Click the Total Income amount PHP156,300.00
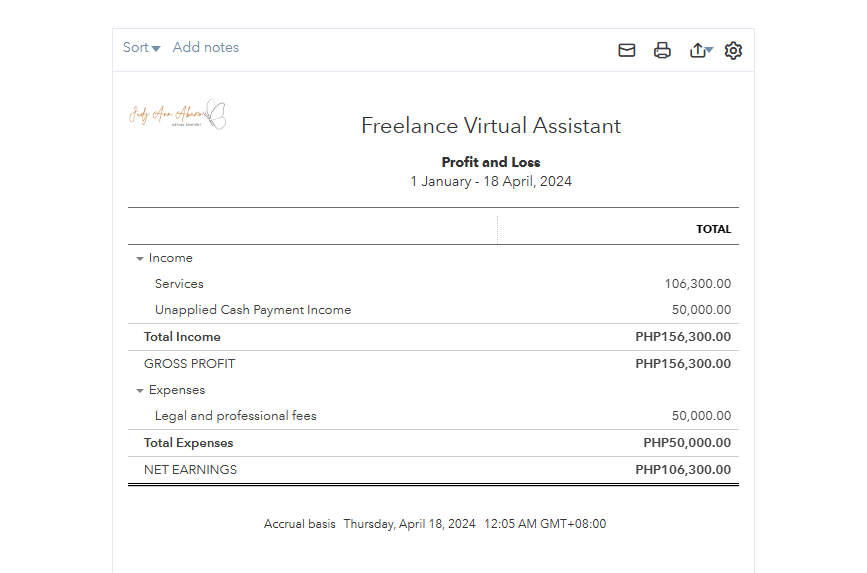The image size is (867, 573). coord(683,337)
